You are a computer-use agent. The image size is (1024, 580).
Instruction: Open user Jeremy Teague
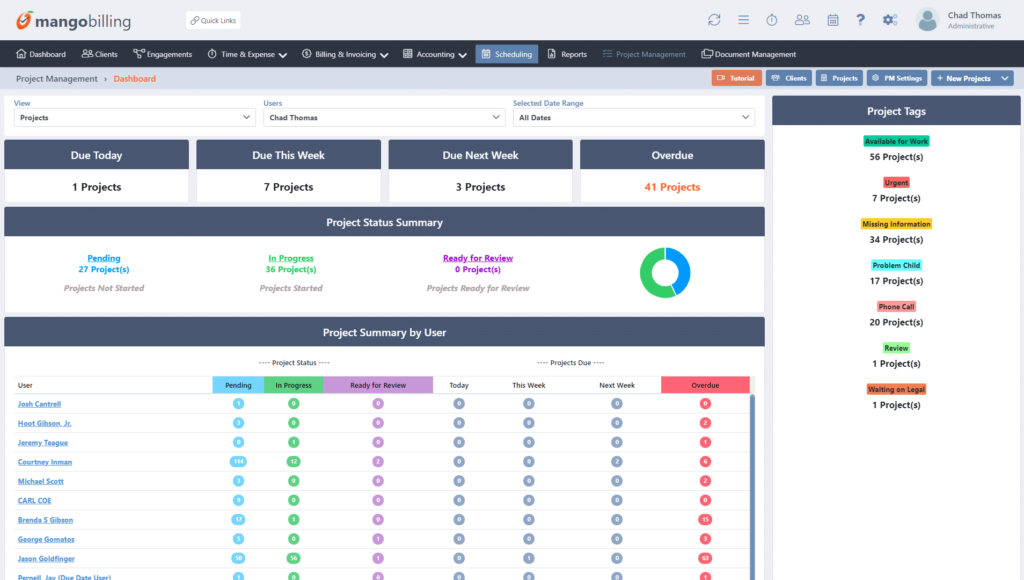tap(42, 443)
